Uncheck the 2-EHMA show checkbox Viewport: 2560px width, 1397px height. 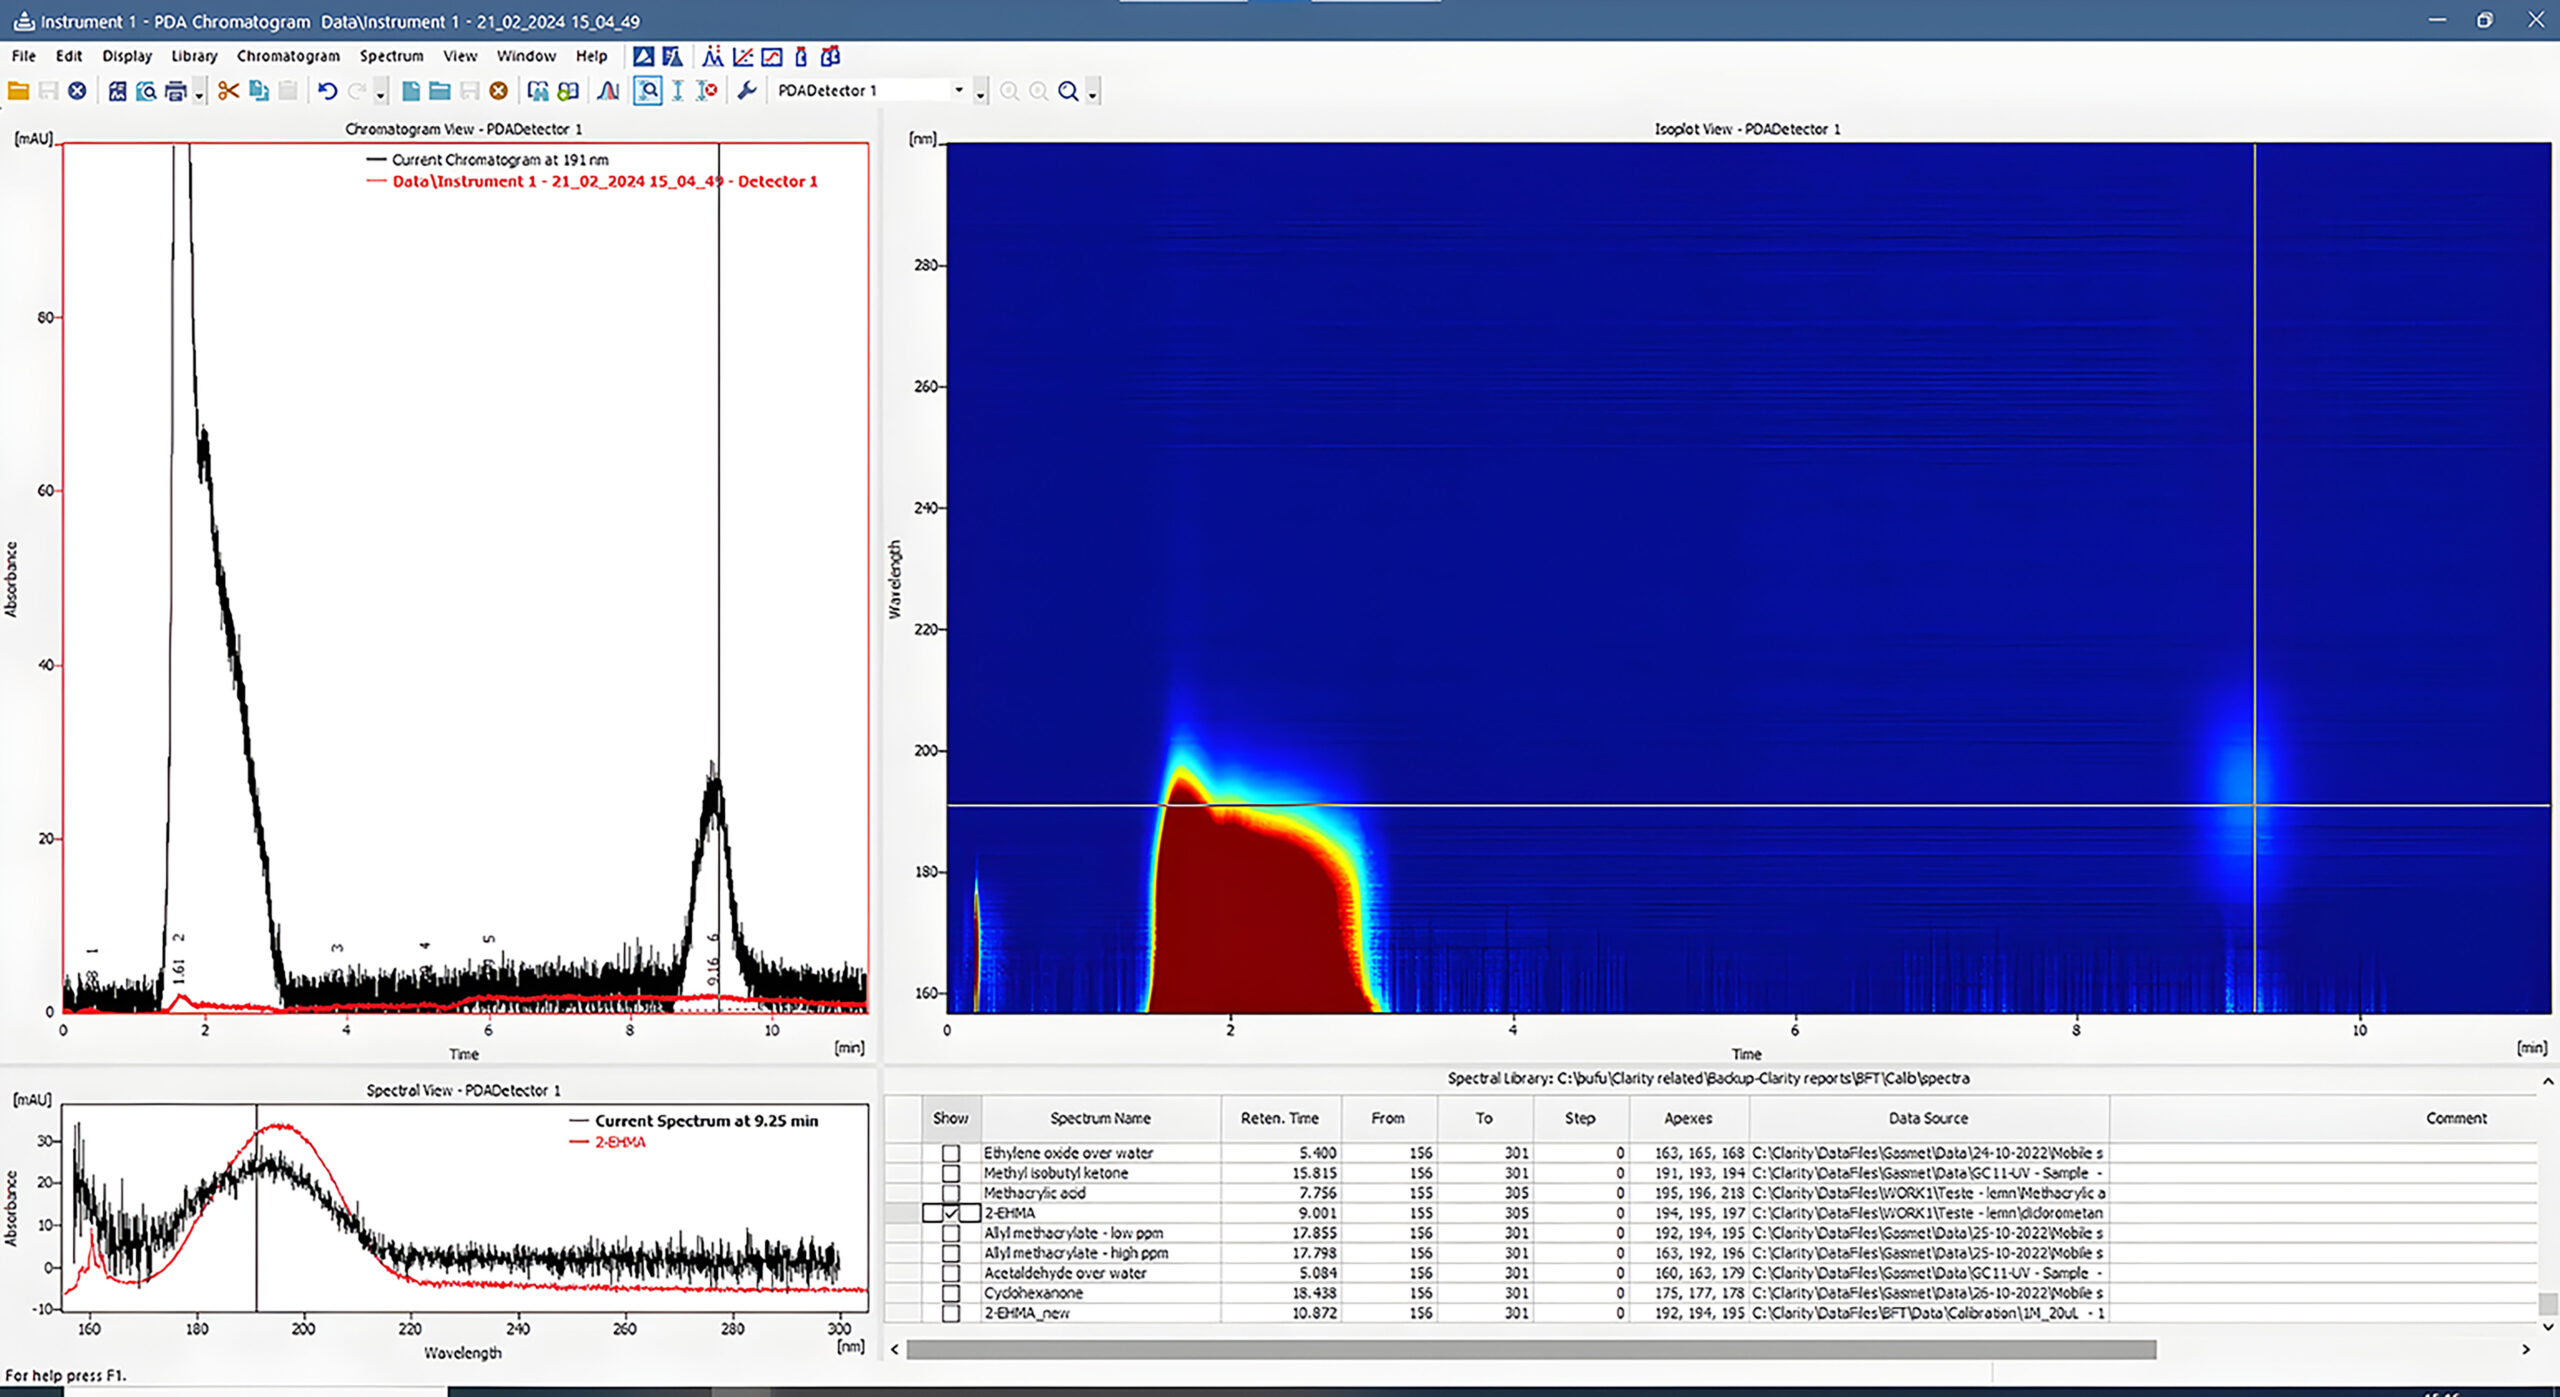(951, 1213)
